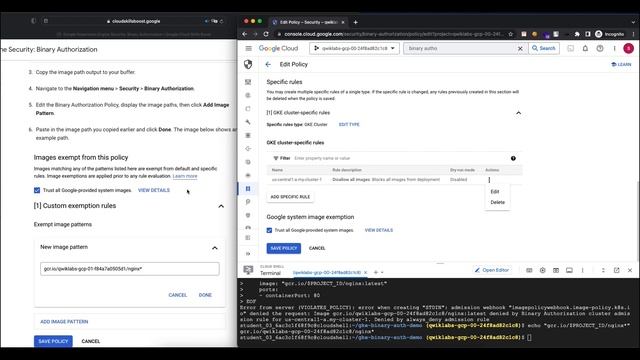
Task: Click SAVE POLICY in the console window
Action: click(x=284, y=248)
